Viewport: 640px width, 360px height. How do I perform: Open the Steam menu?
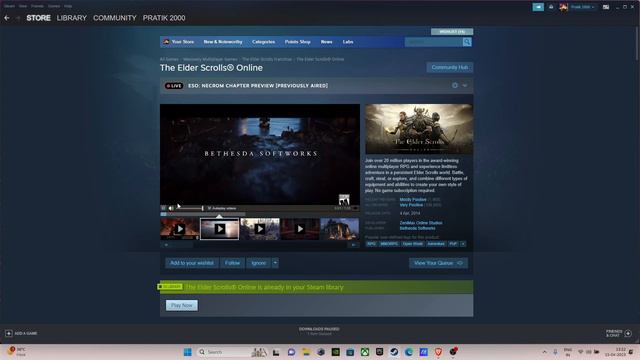[x=9, y=6]
